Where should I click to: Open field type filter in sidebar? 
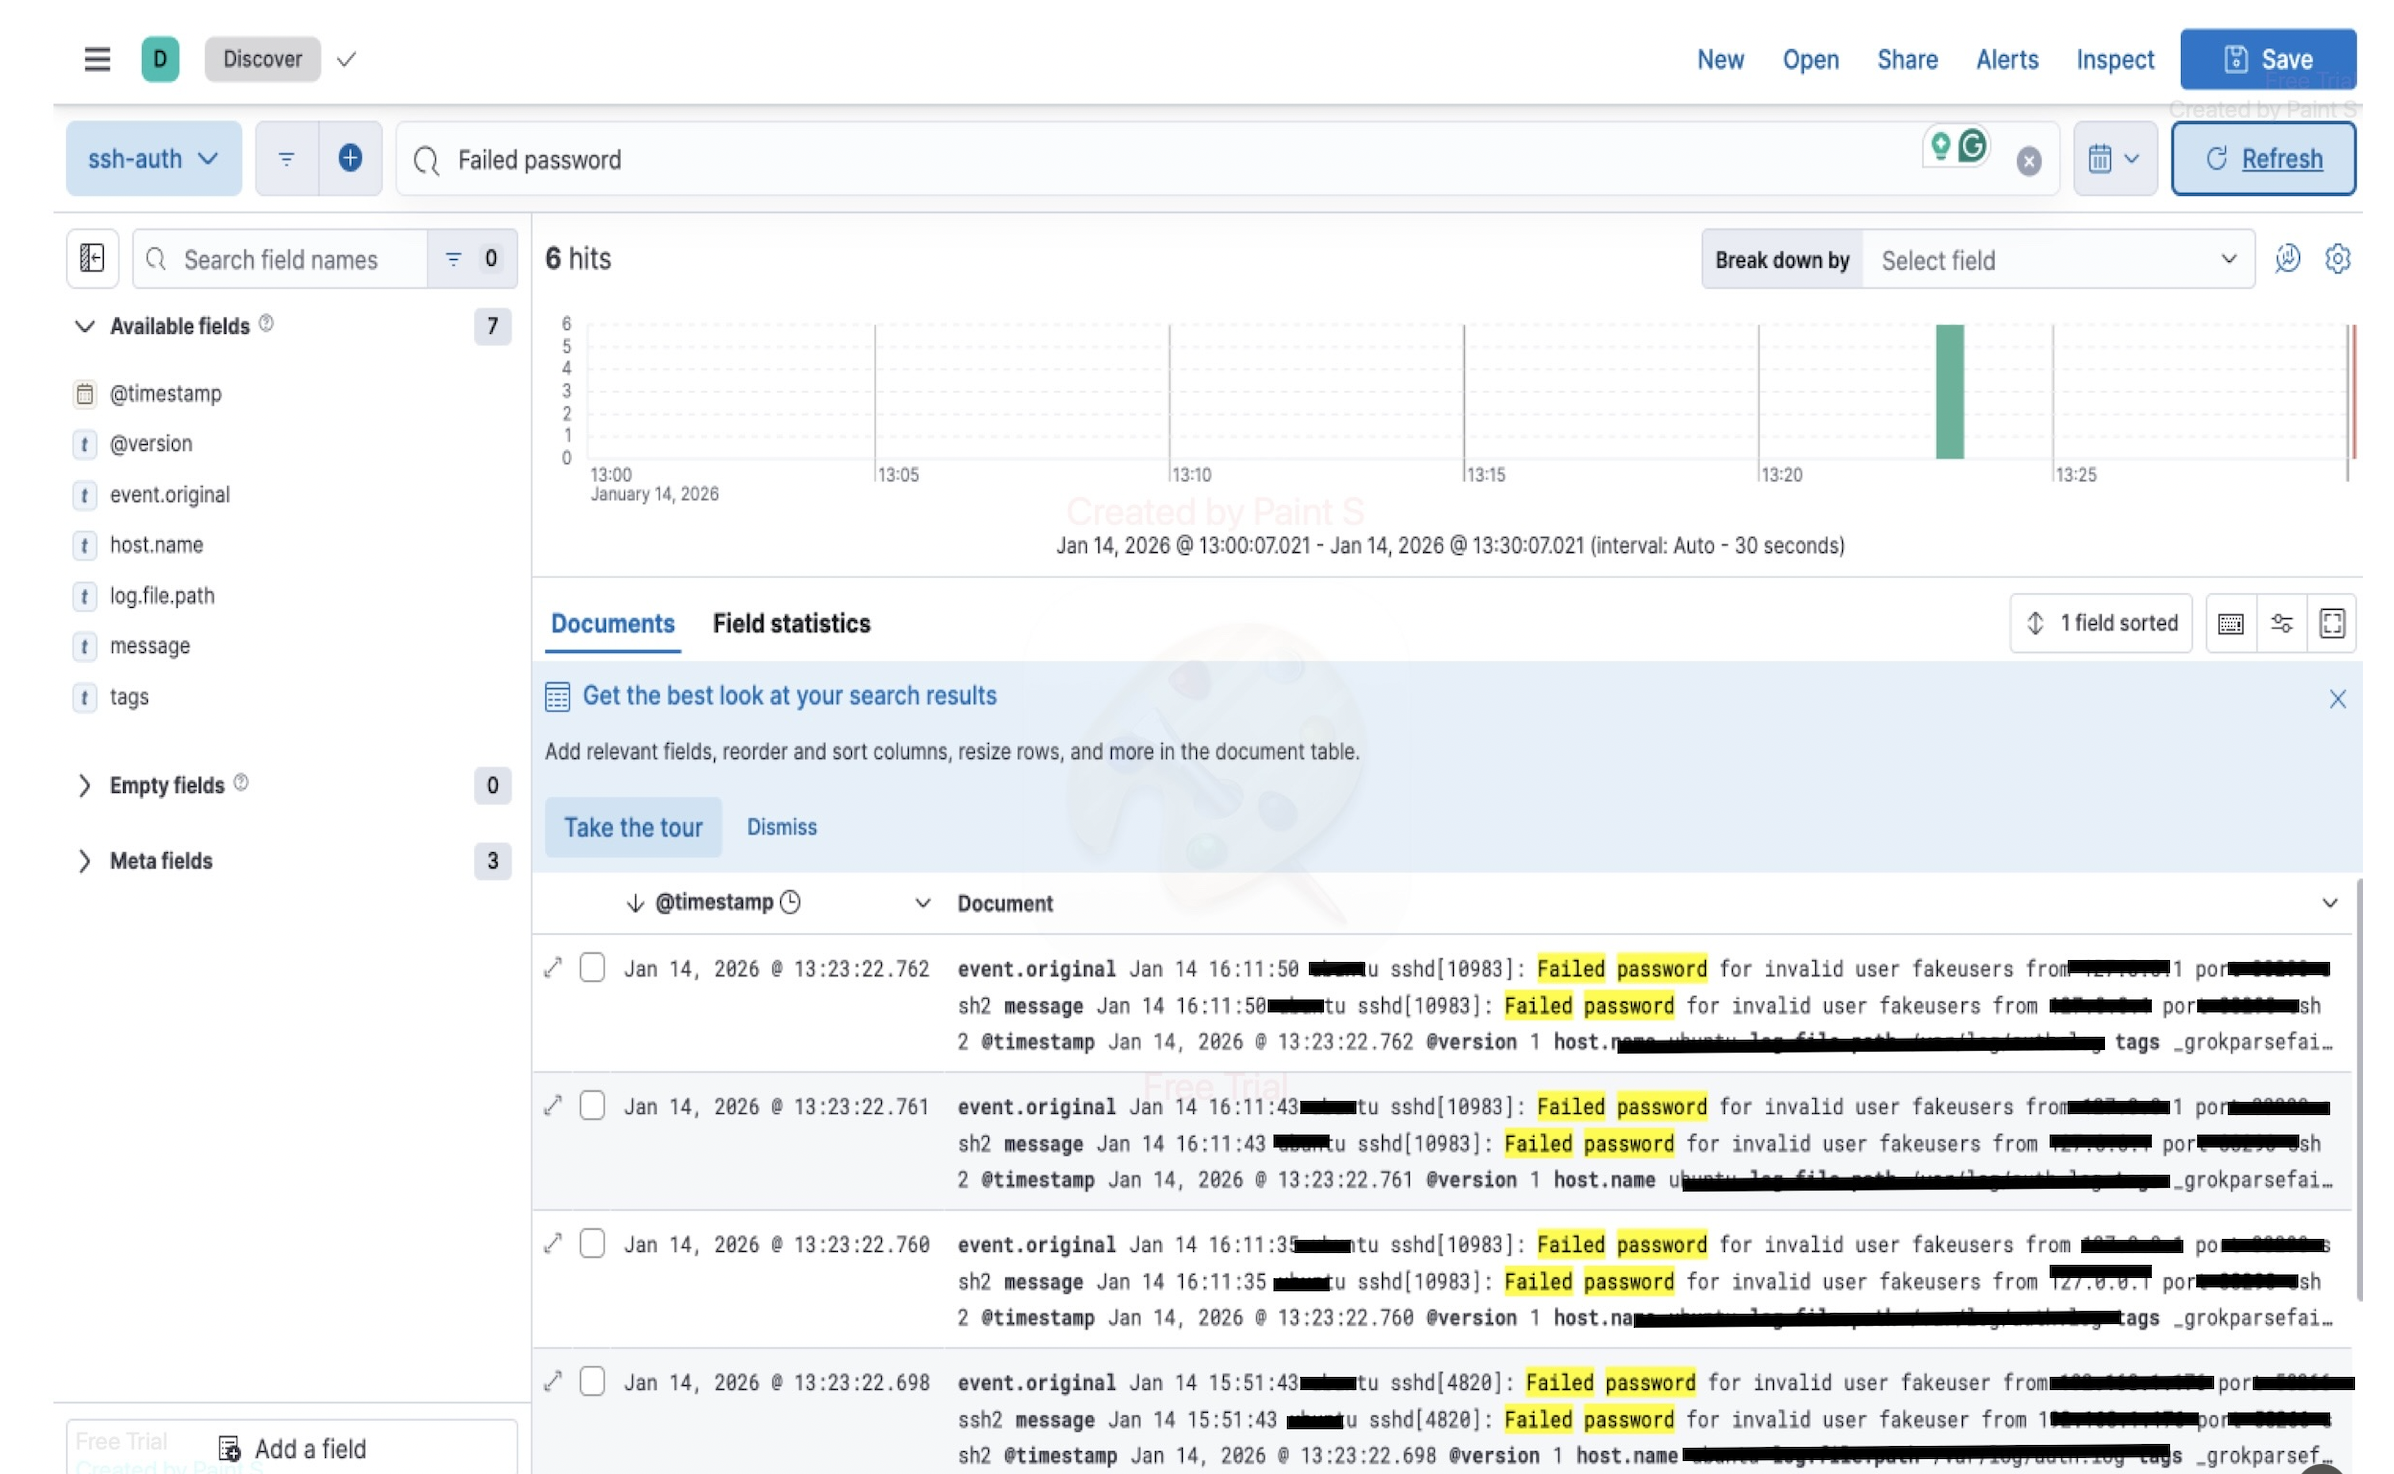(x=472, y=259)
